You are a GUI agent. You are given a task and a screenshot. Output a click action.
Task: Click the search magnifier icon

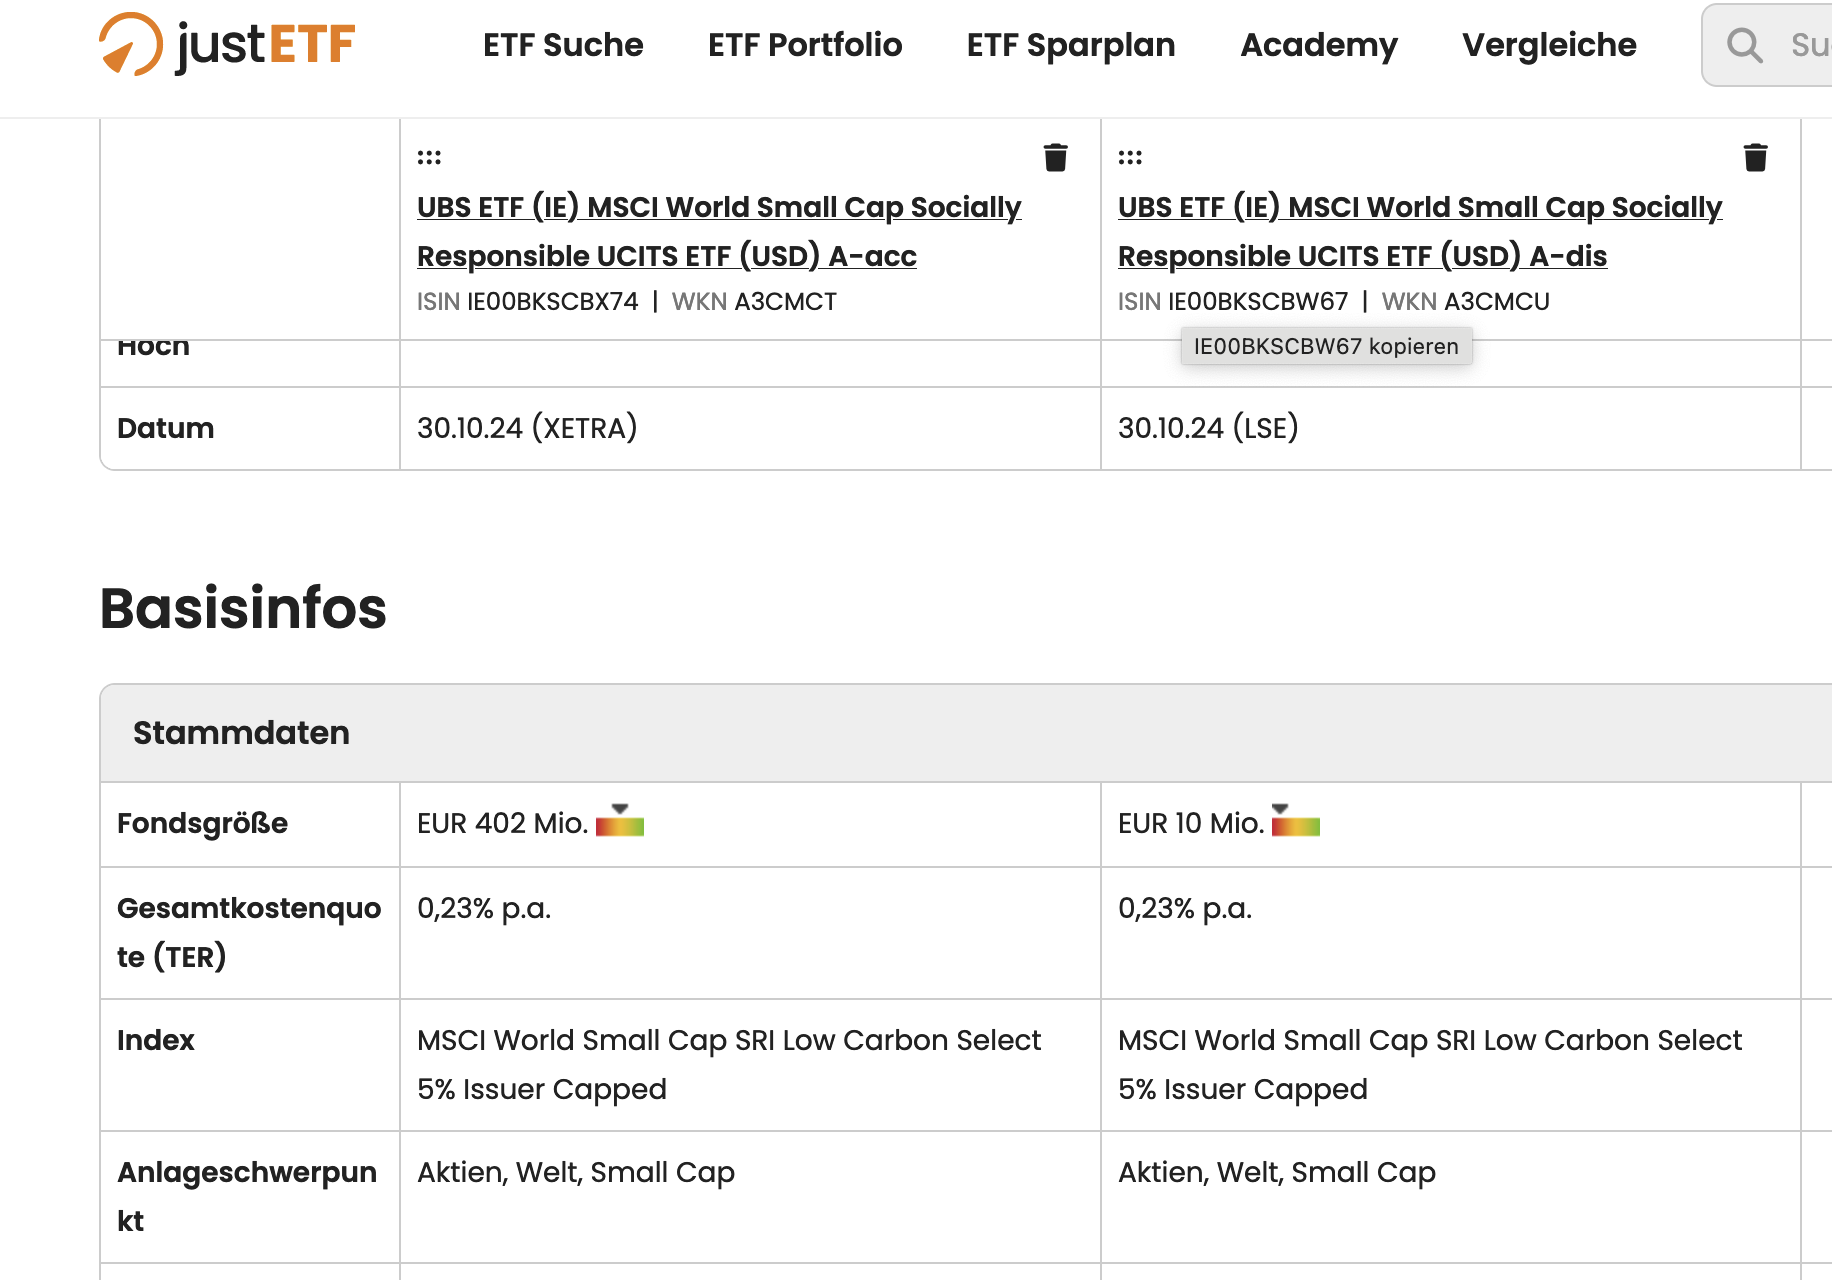tap(1744, 45)
